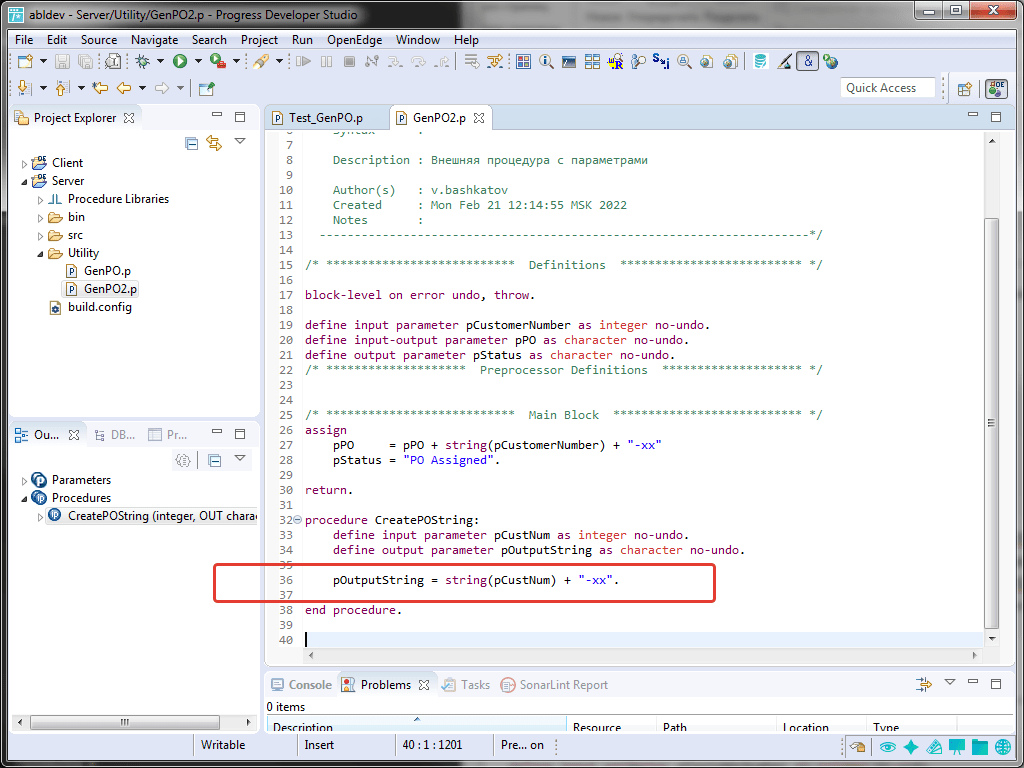1024x768 pixels.
Task: Click the green Run button icon
Action: 180,62
